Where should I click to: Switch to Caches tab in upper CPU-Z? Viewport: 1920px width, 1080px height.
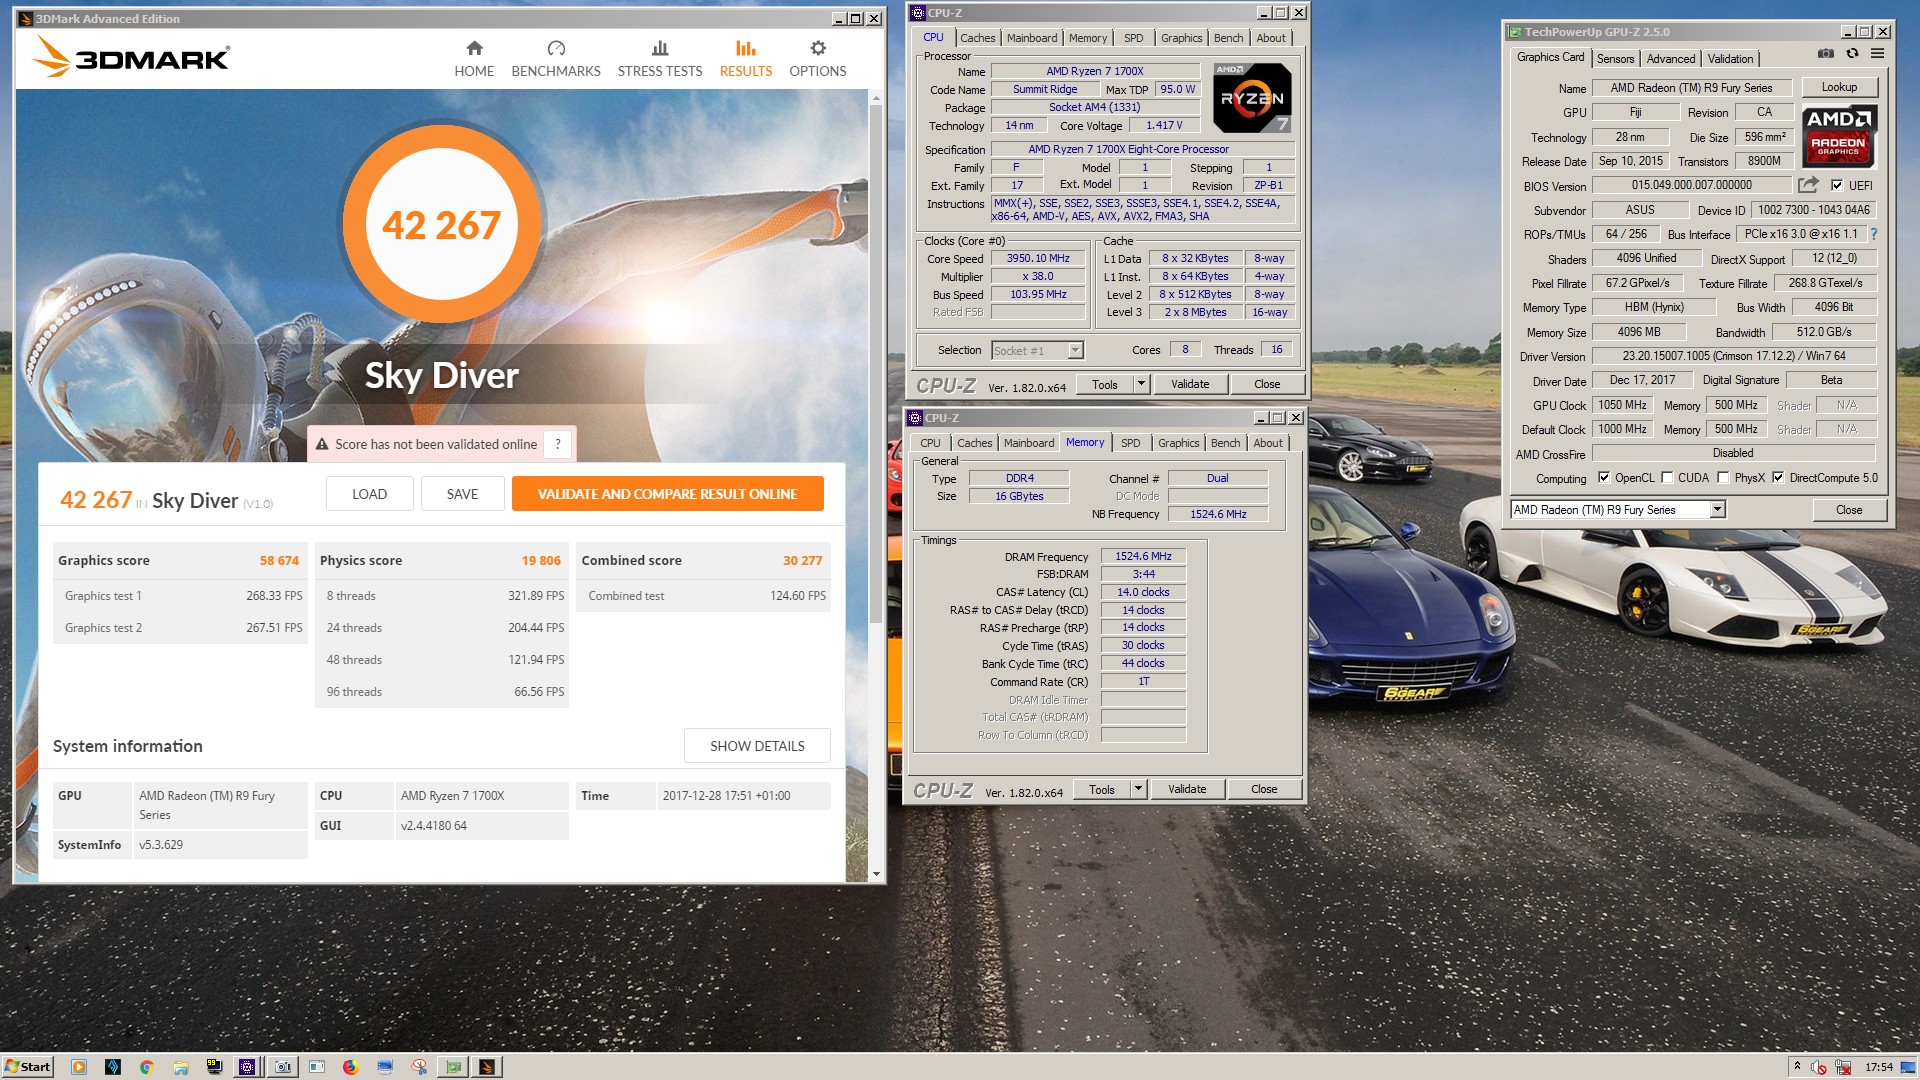click(x=977, y=38)
